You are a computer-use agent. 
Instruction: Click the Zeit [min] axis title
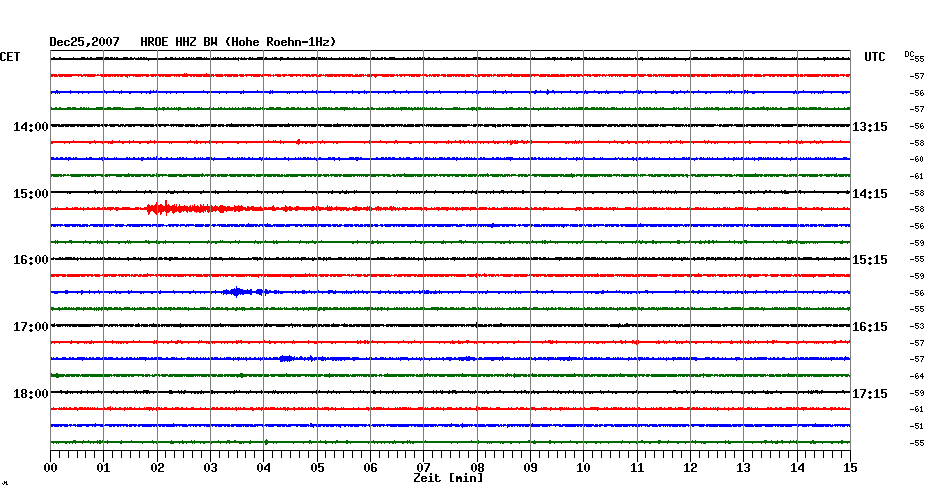(x=448, y=478)
